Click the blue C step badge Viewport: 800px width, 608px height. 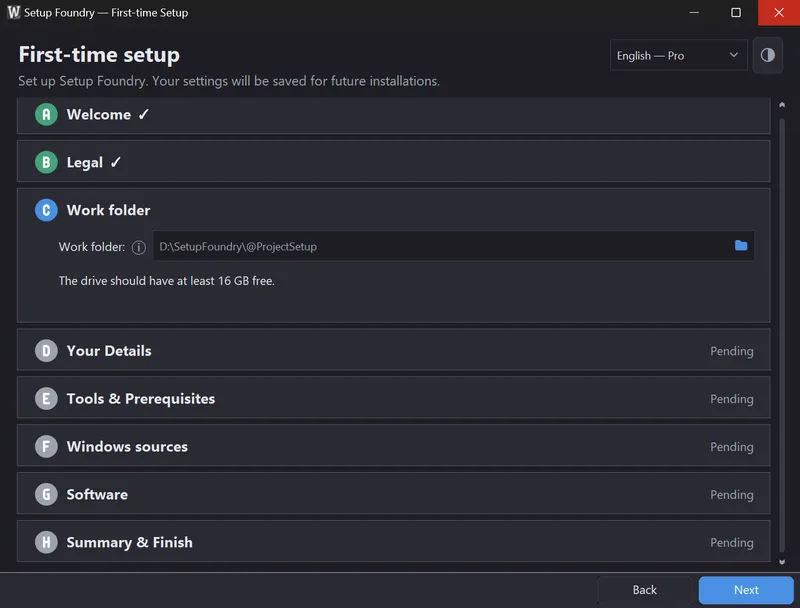46,210
